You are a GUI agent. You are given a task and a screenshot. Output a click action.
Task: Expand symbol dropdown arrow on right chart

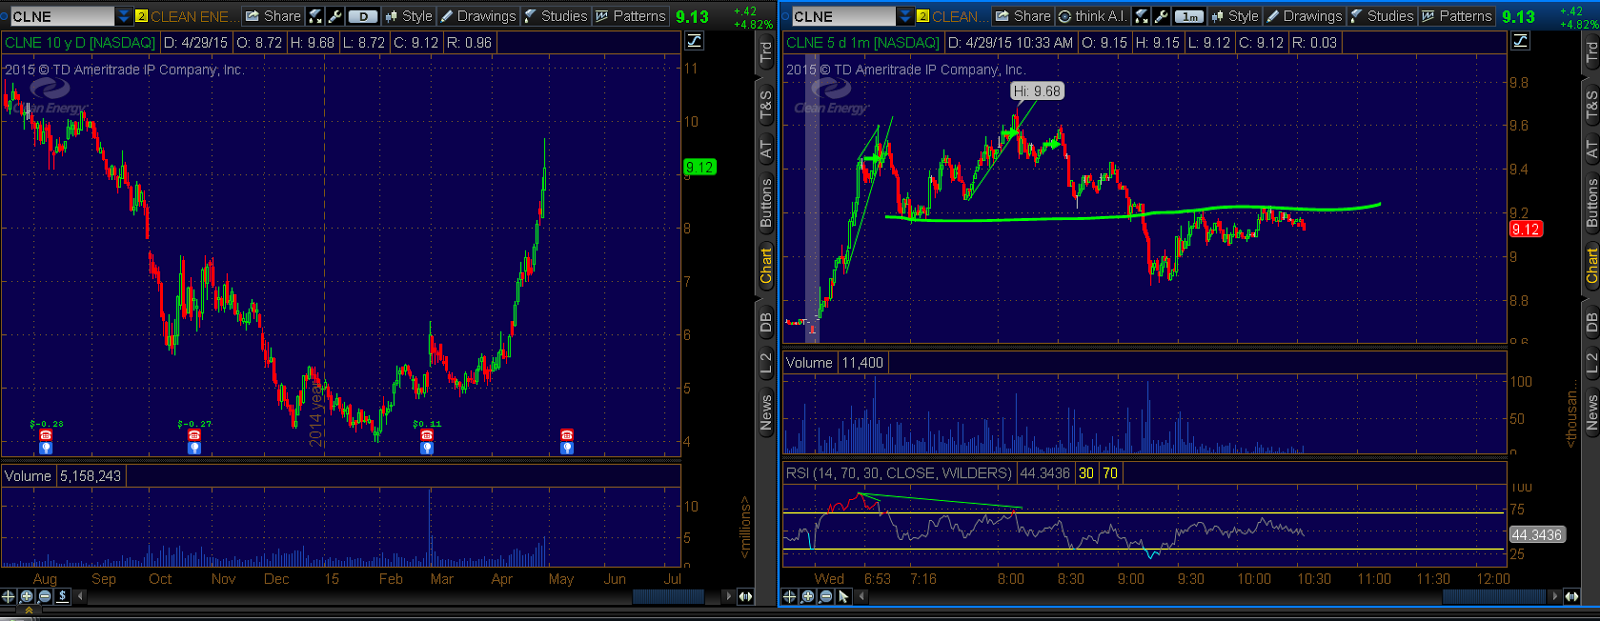click(x=905, y=16)
